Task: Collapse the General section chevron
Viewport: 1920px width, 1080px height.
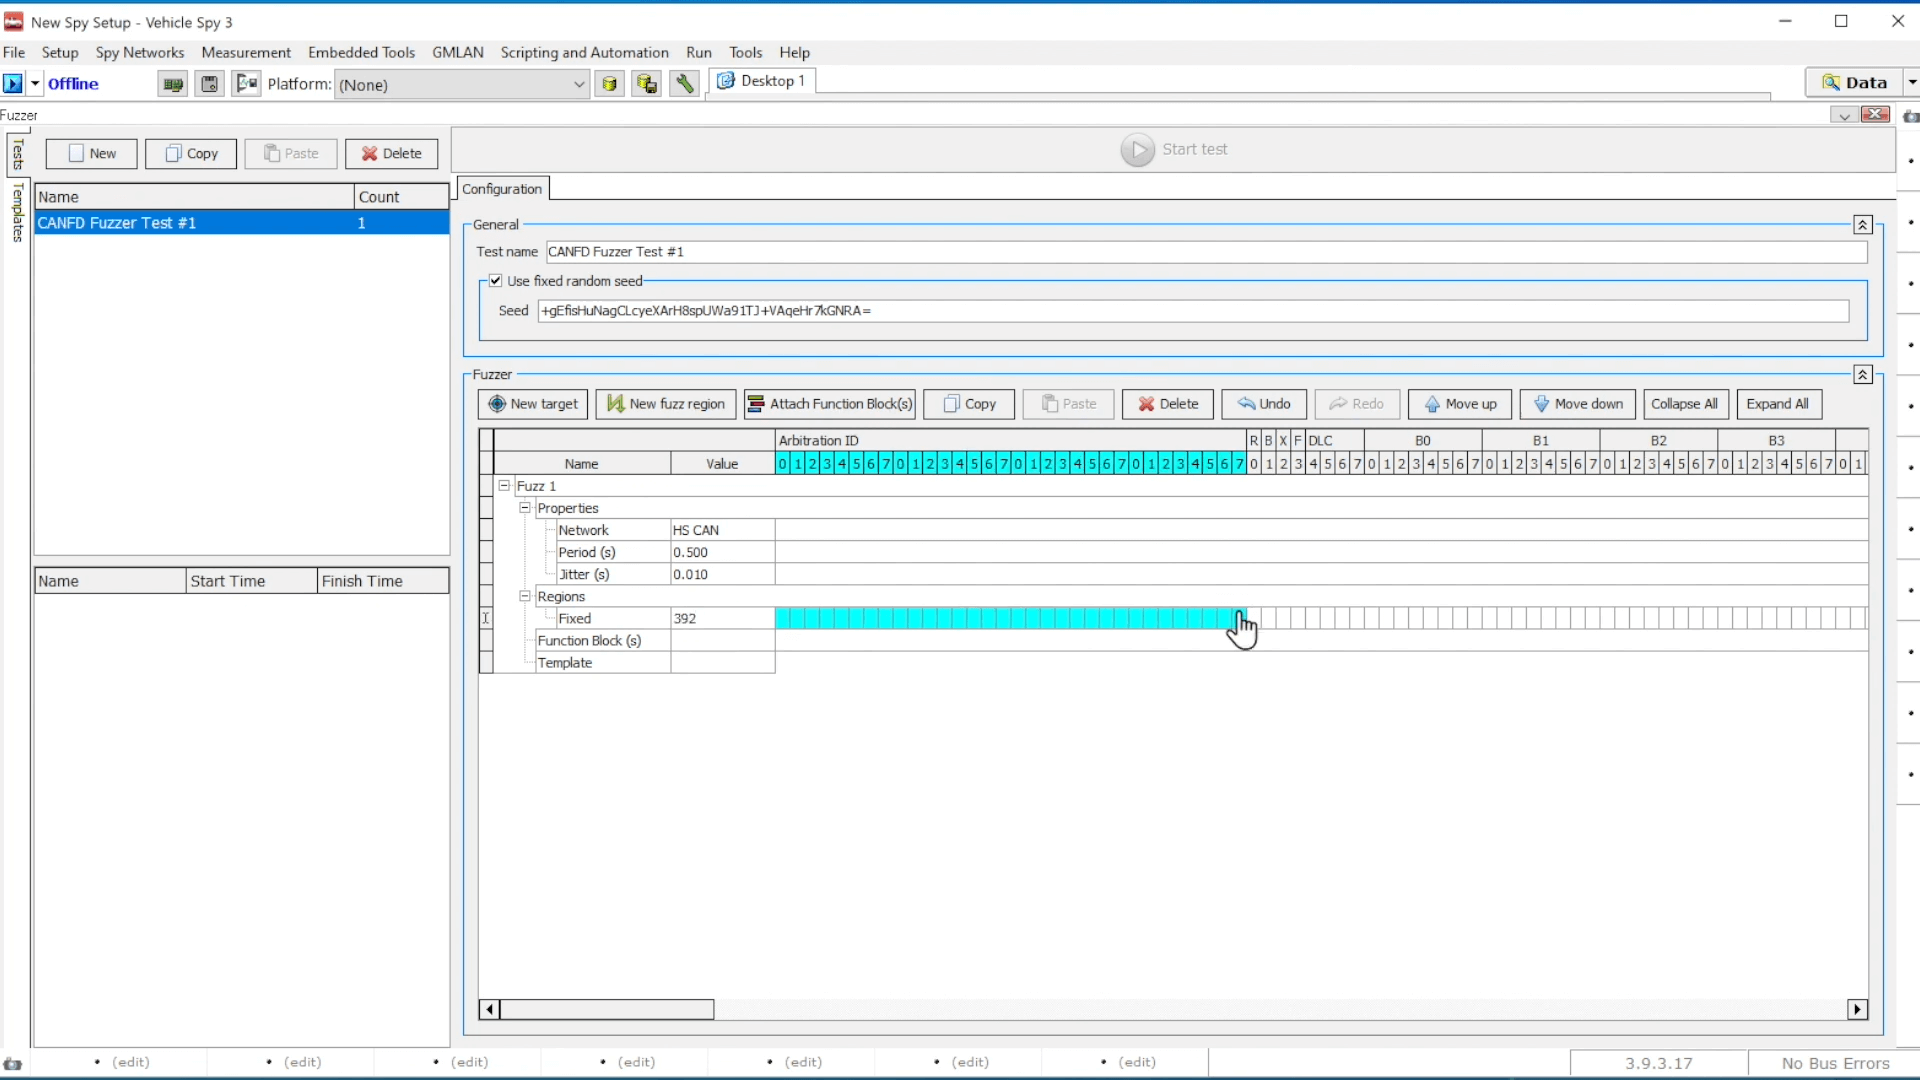Action: point(1862,225)
